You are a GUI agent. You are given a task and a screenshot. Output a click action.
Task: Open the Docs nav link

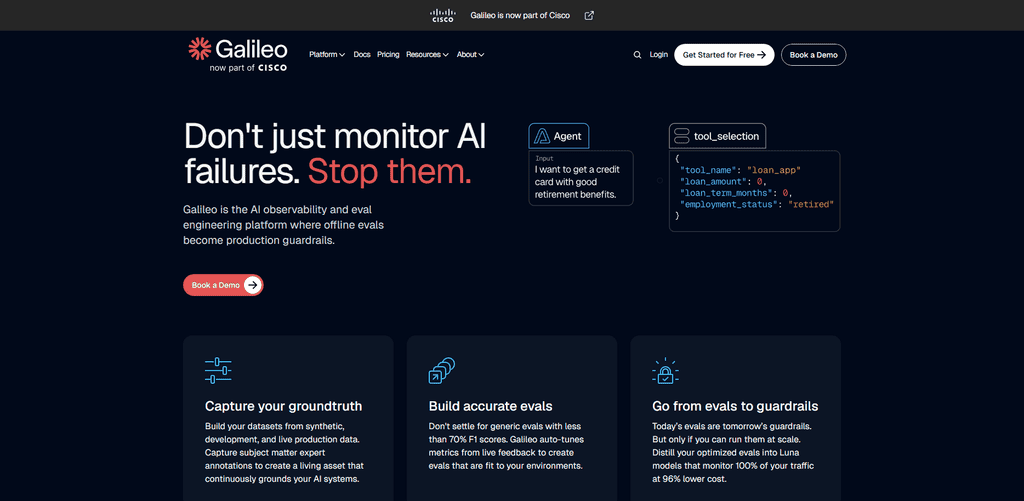click(x=362, y=55)
